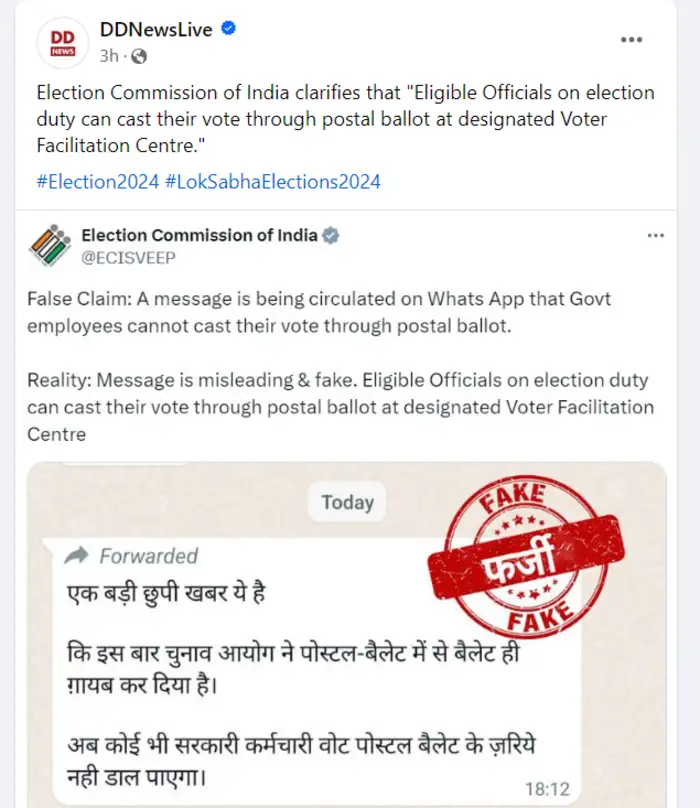Open the #LokSabhaElections2024 hashtag
700x808 pixels.
(x=272, y=181)
